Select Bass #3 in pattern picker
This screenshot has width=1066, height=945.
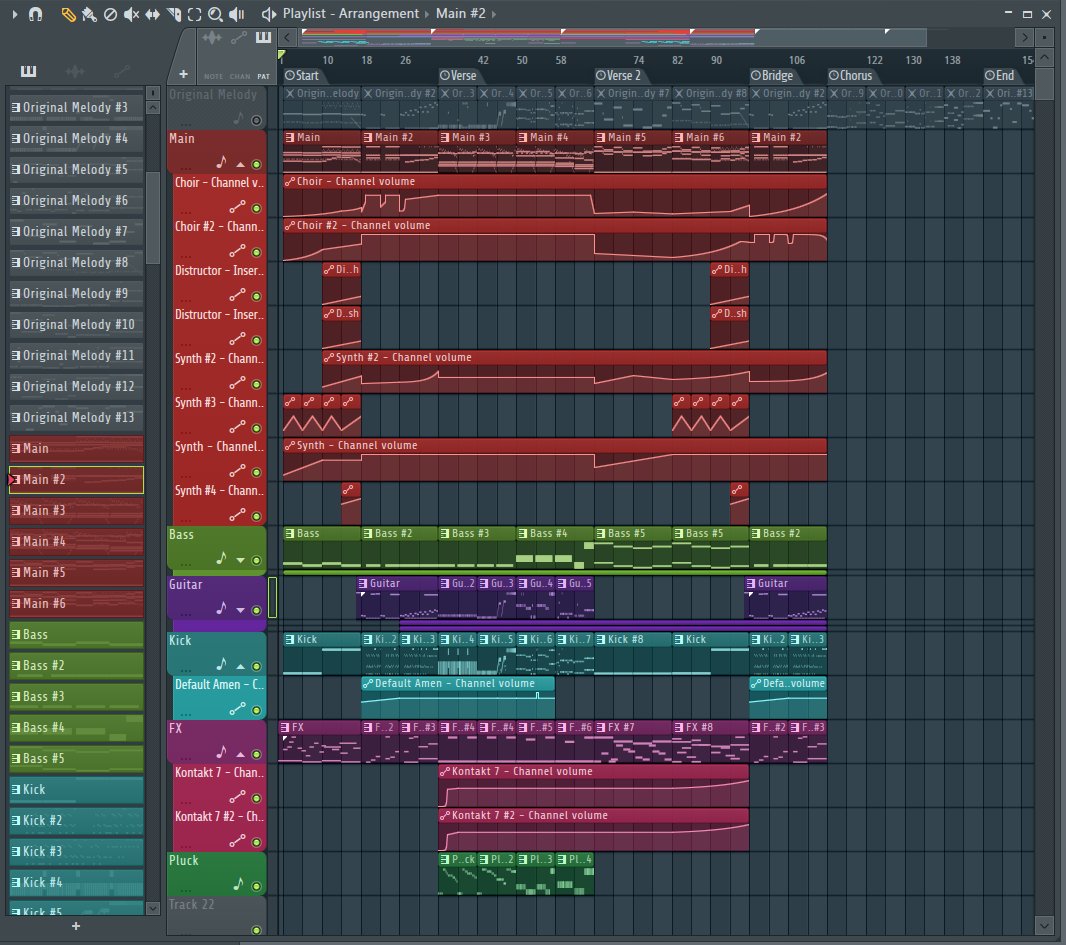[x=76, y=696]
